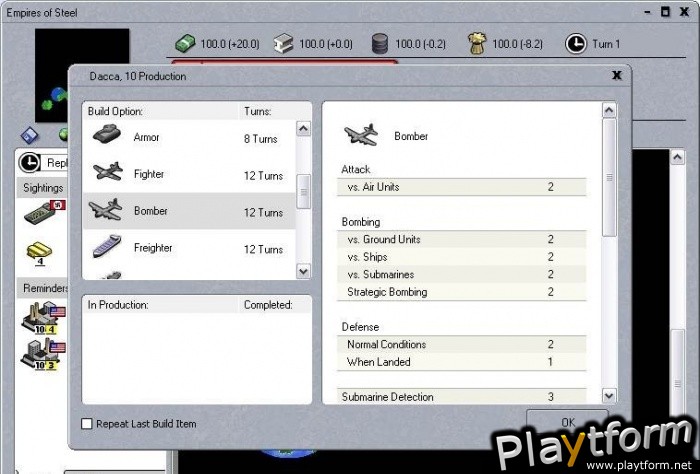This screenshot has height=474, width=700.
Task: Click the large Bomber icon in details pane
Action: pos(361,135)
